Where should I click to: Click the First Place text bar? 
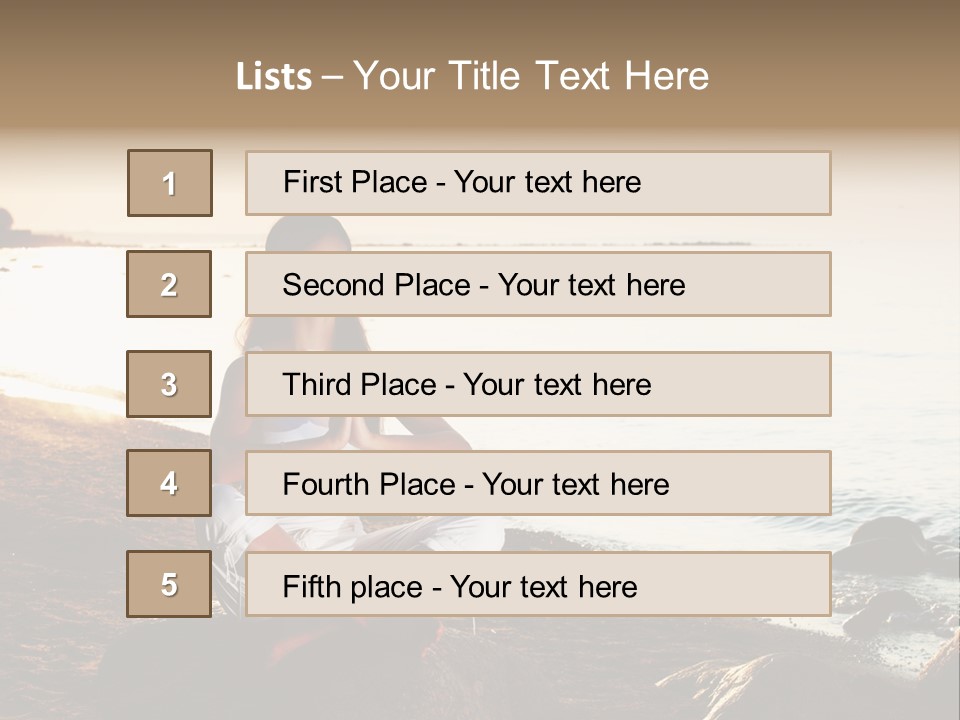click(538, 183)
